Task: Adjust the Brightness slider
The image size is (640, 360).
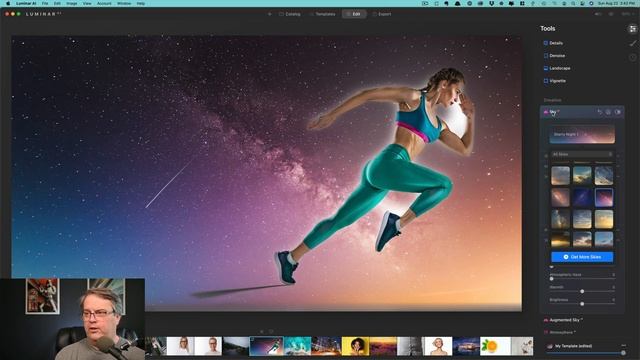Action: tap(582, 304)
